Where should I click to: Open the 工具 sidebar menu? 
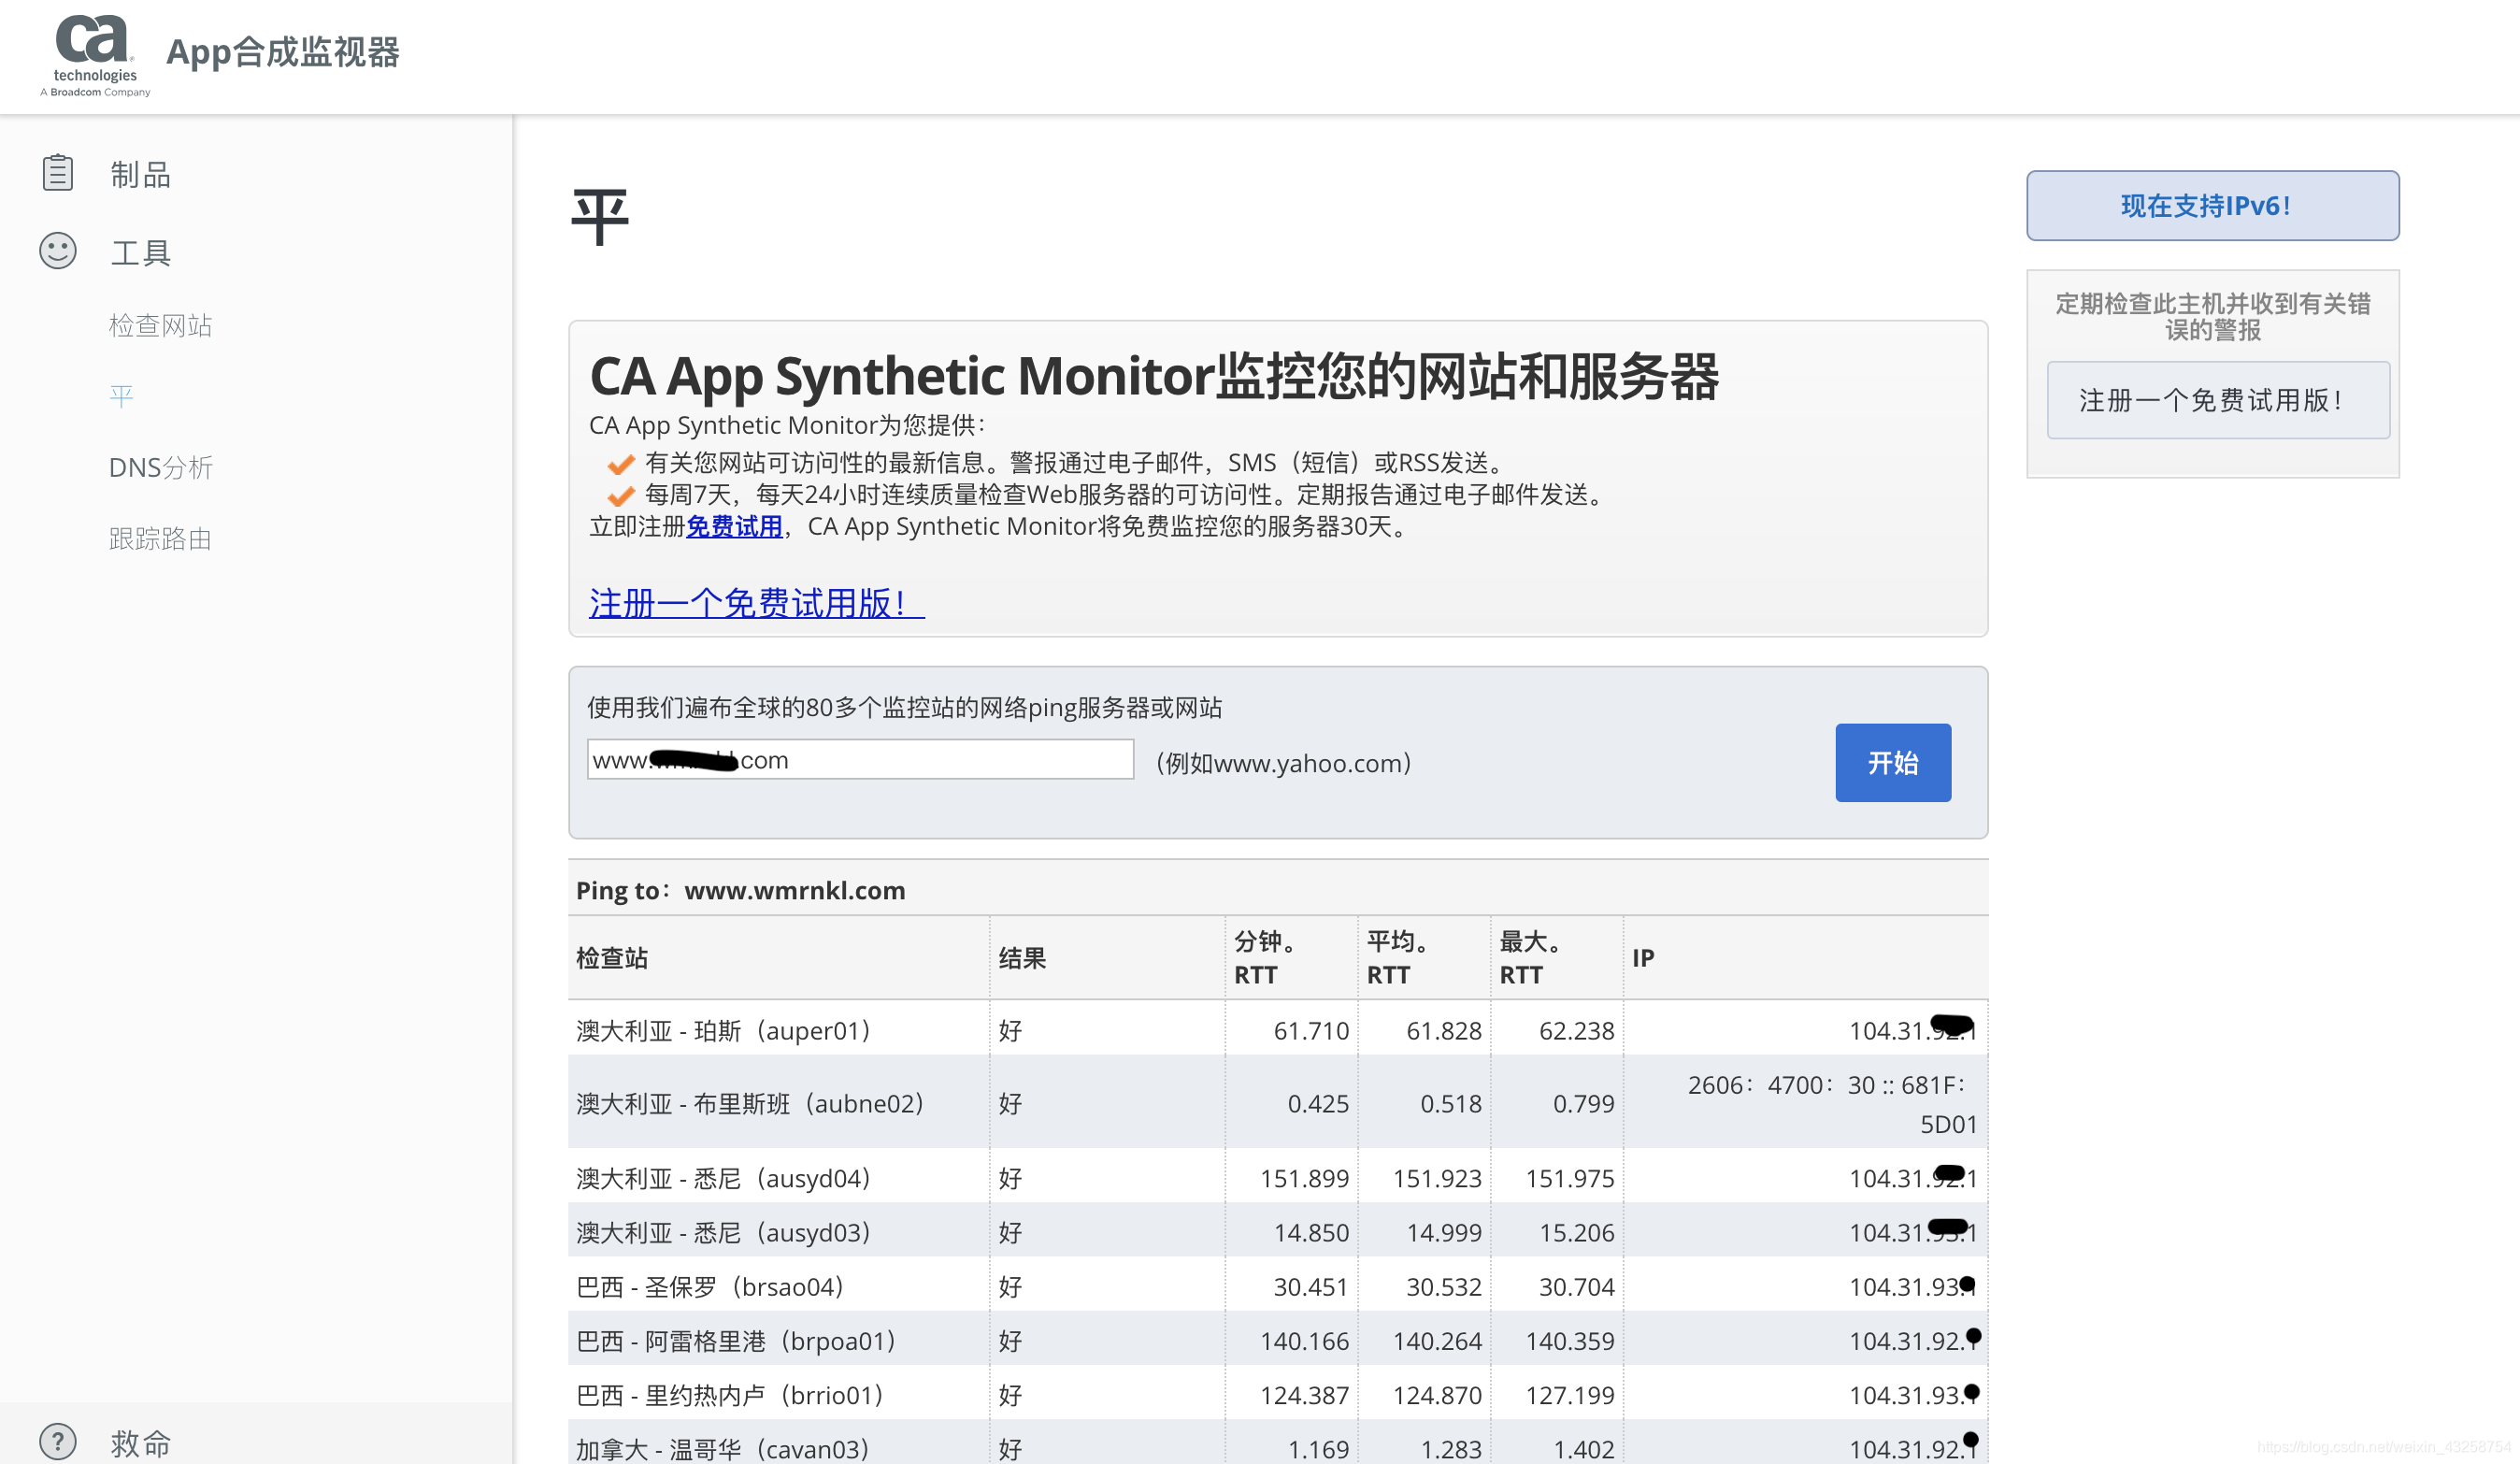(140, 252)
